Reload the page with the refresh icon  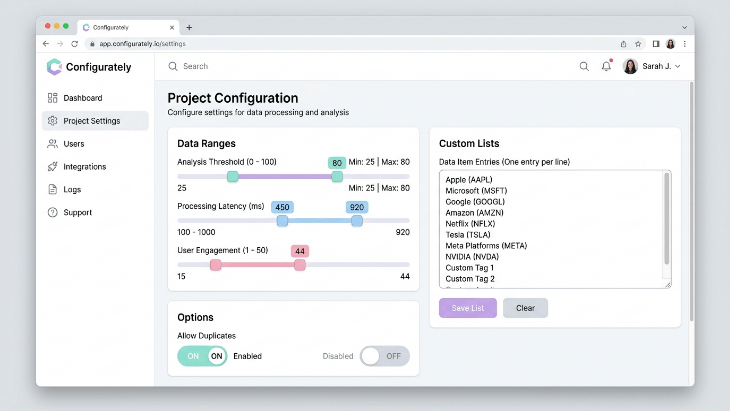coord(74,44)
